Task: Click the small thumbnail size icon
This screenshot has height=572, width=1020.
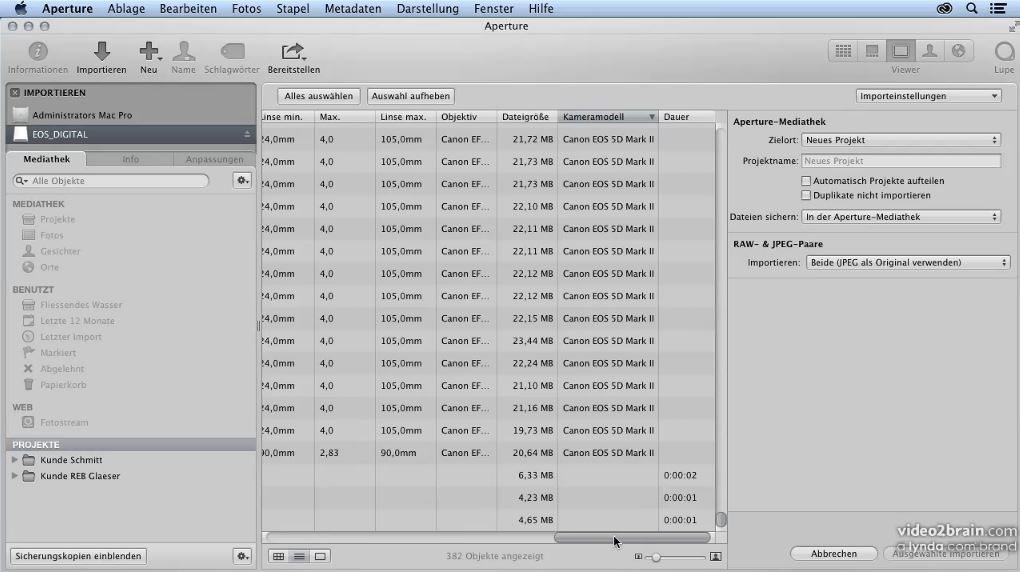Action: [638, 556]
